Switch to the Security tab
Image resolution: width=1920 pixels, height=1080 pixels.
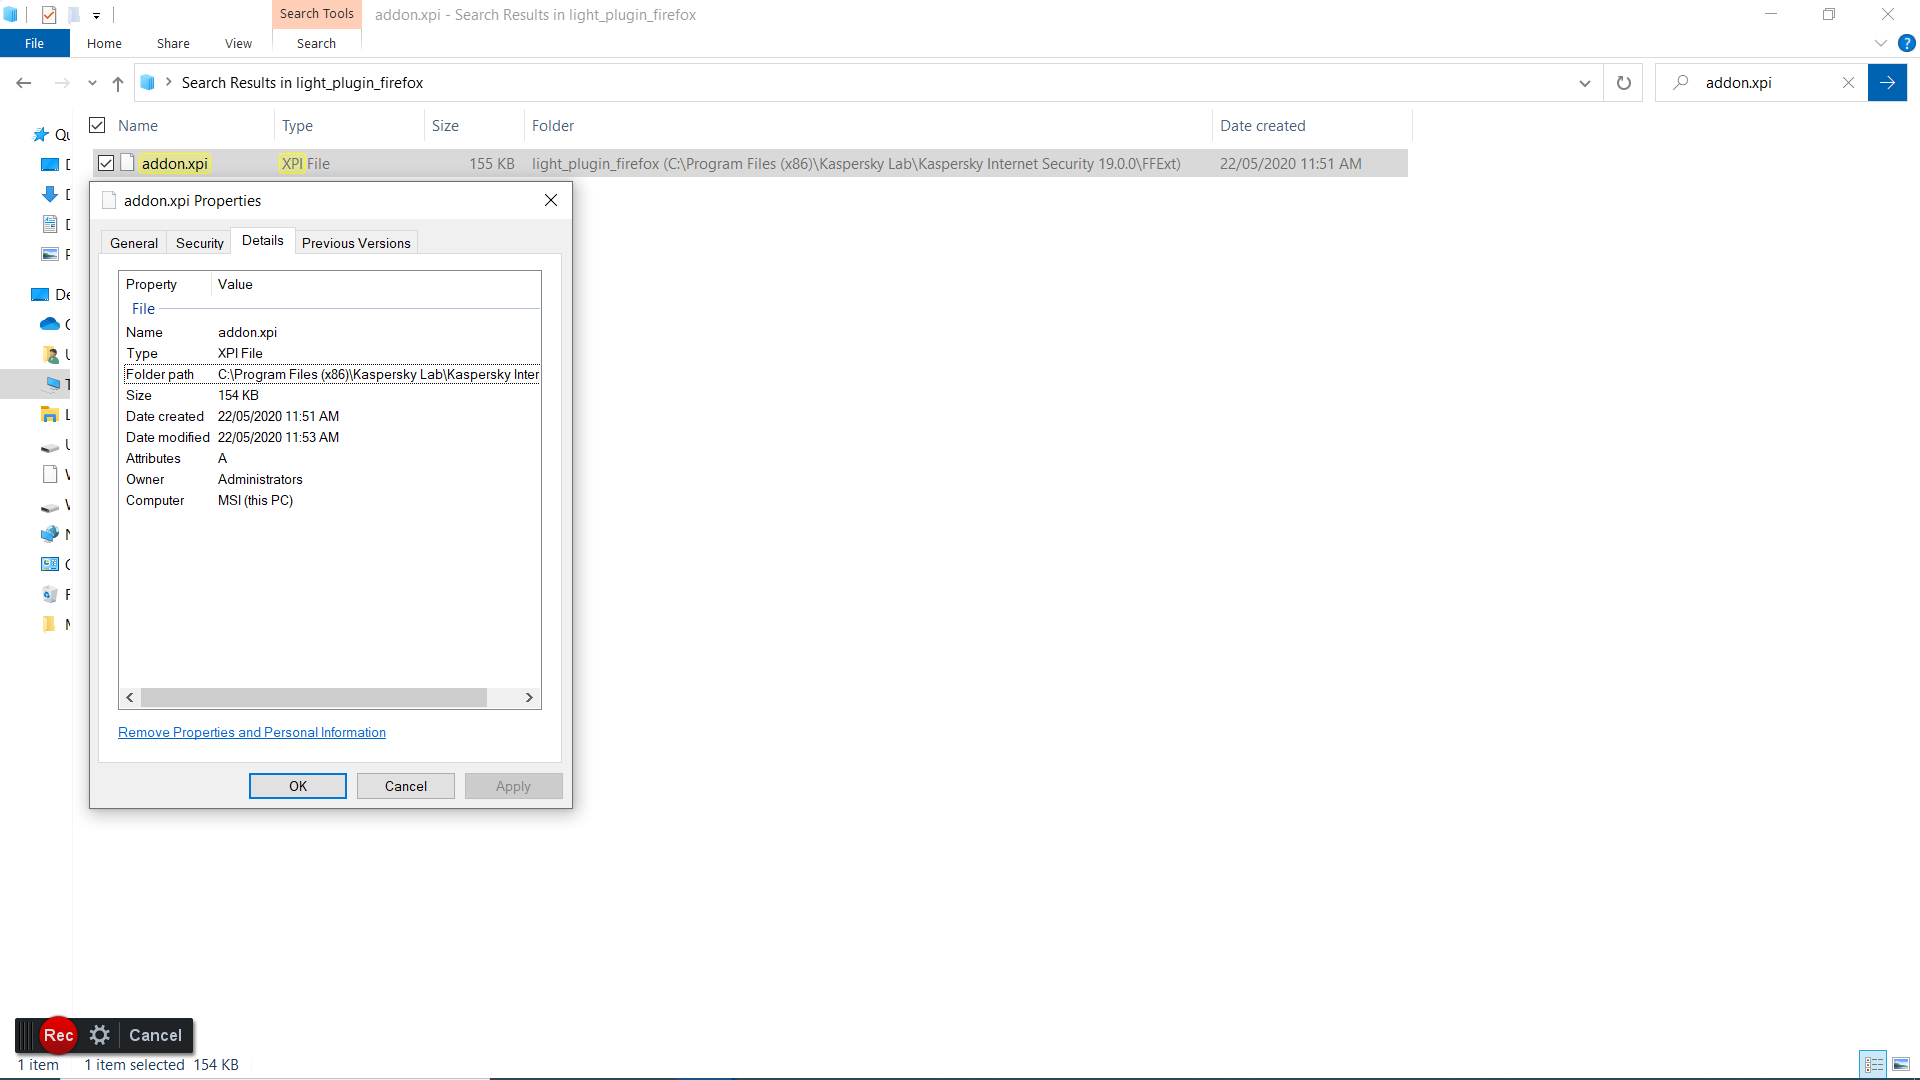[199, 243]
